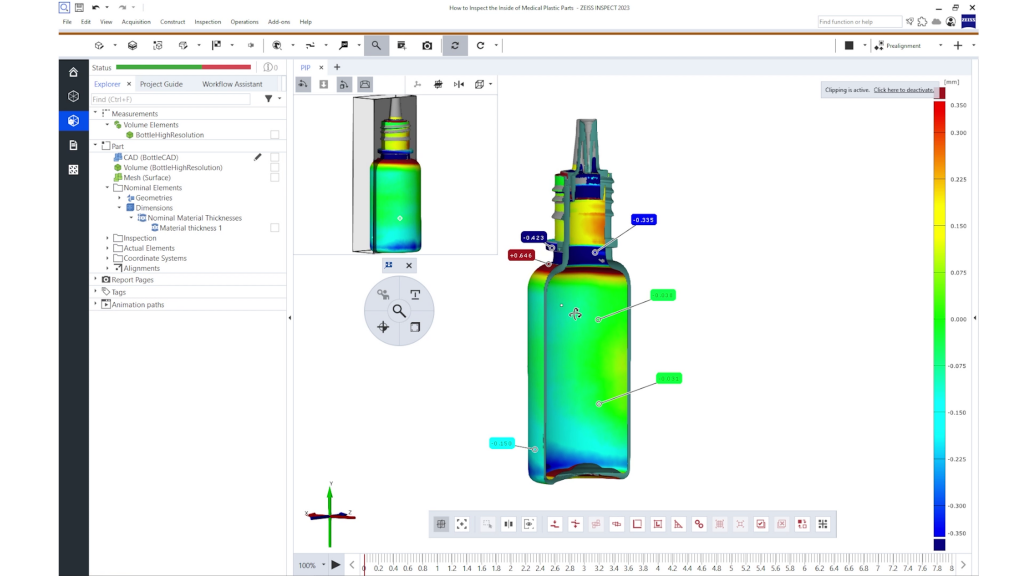Focus the Find function or help field
1024x576 pixels.
click(859, 22)
